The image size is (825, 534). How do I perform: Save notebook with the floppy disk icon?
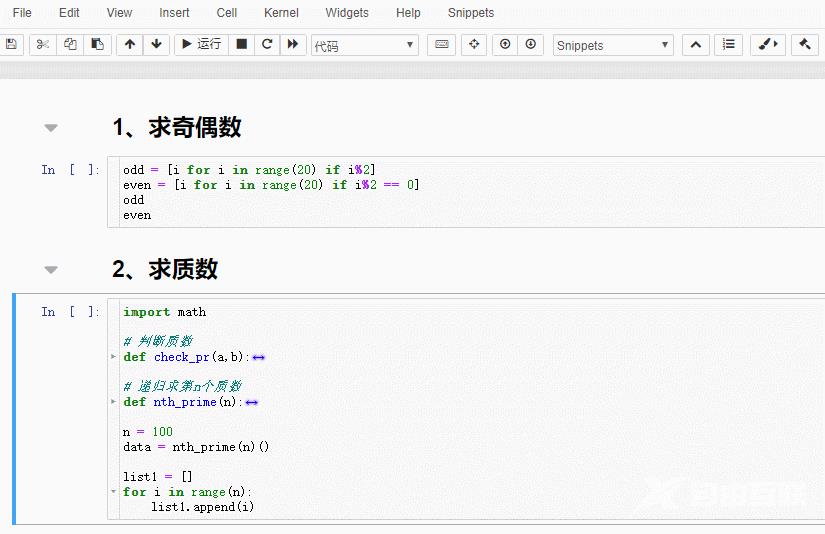[11, 44]
